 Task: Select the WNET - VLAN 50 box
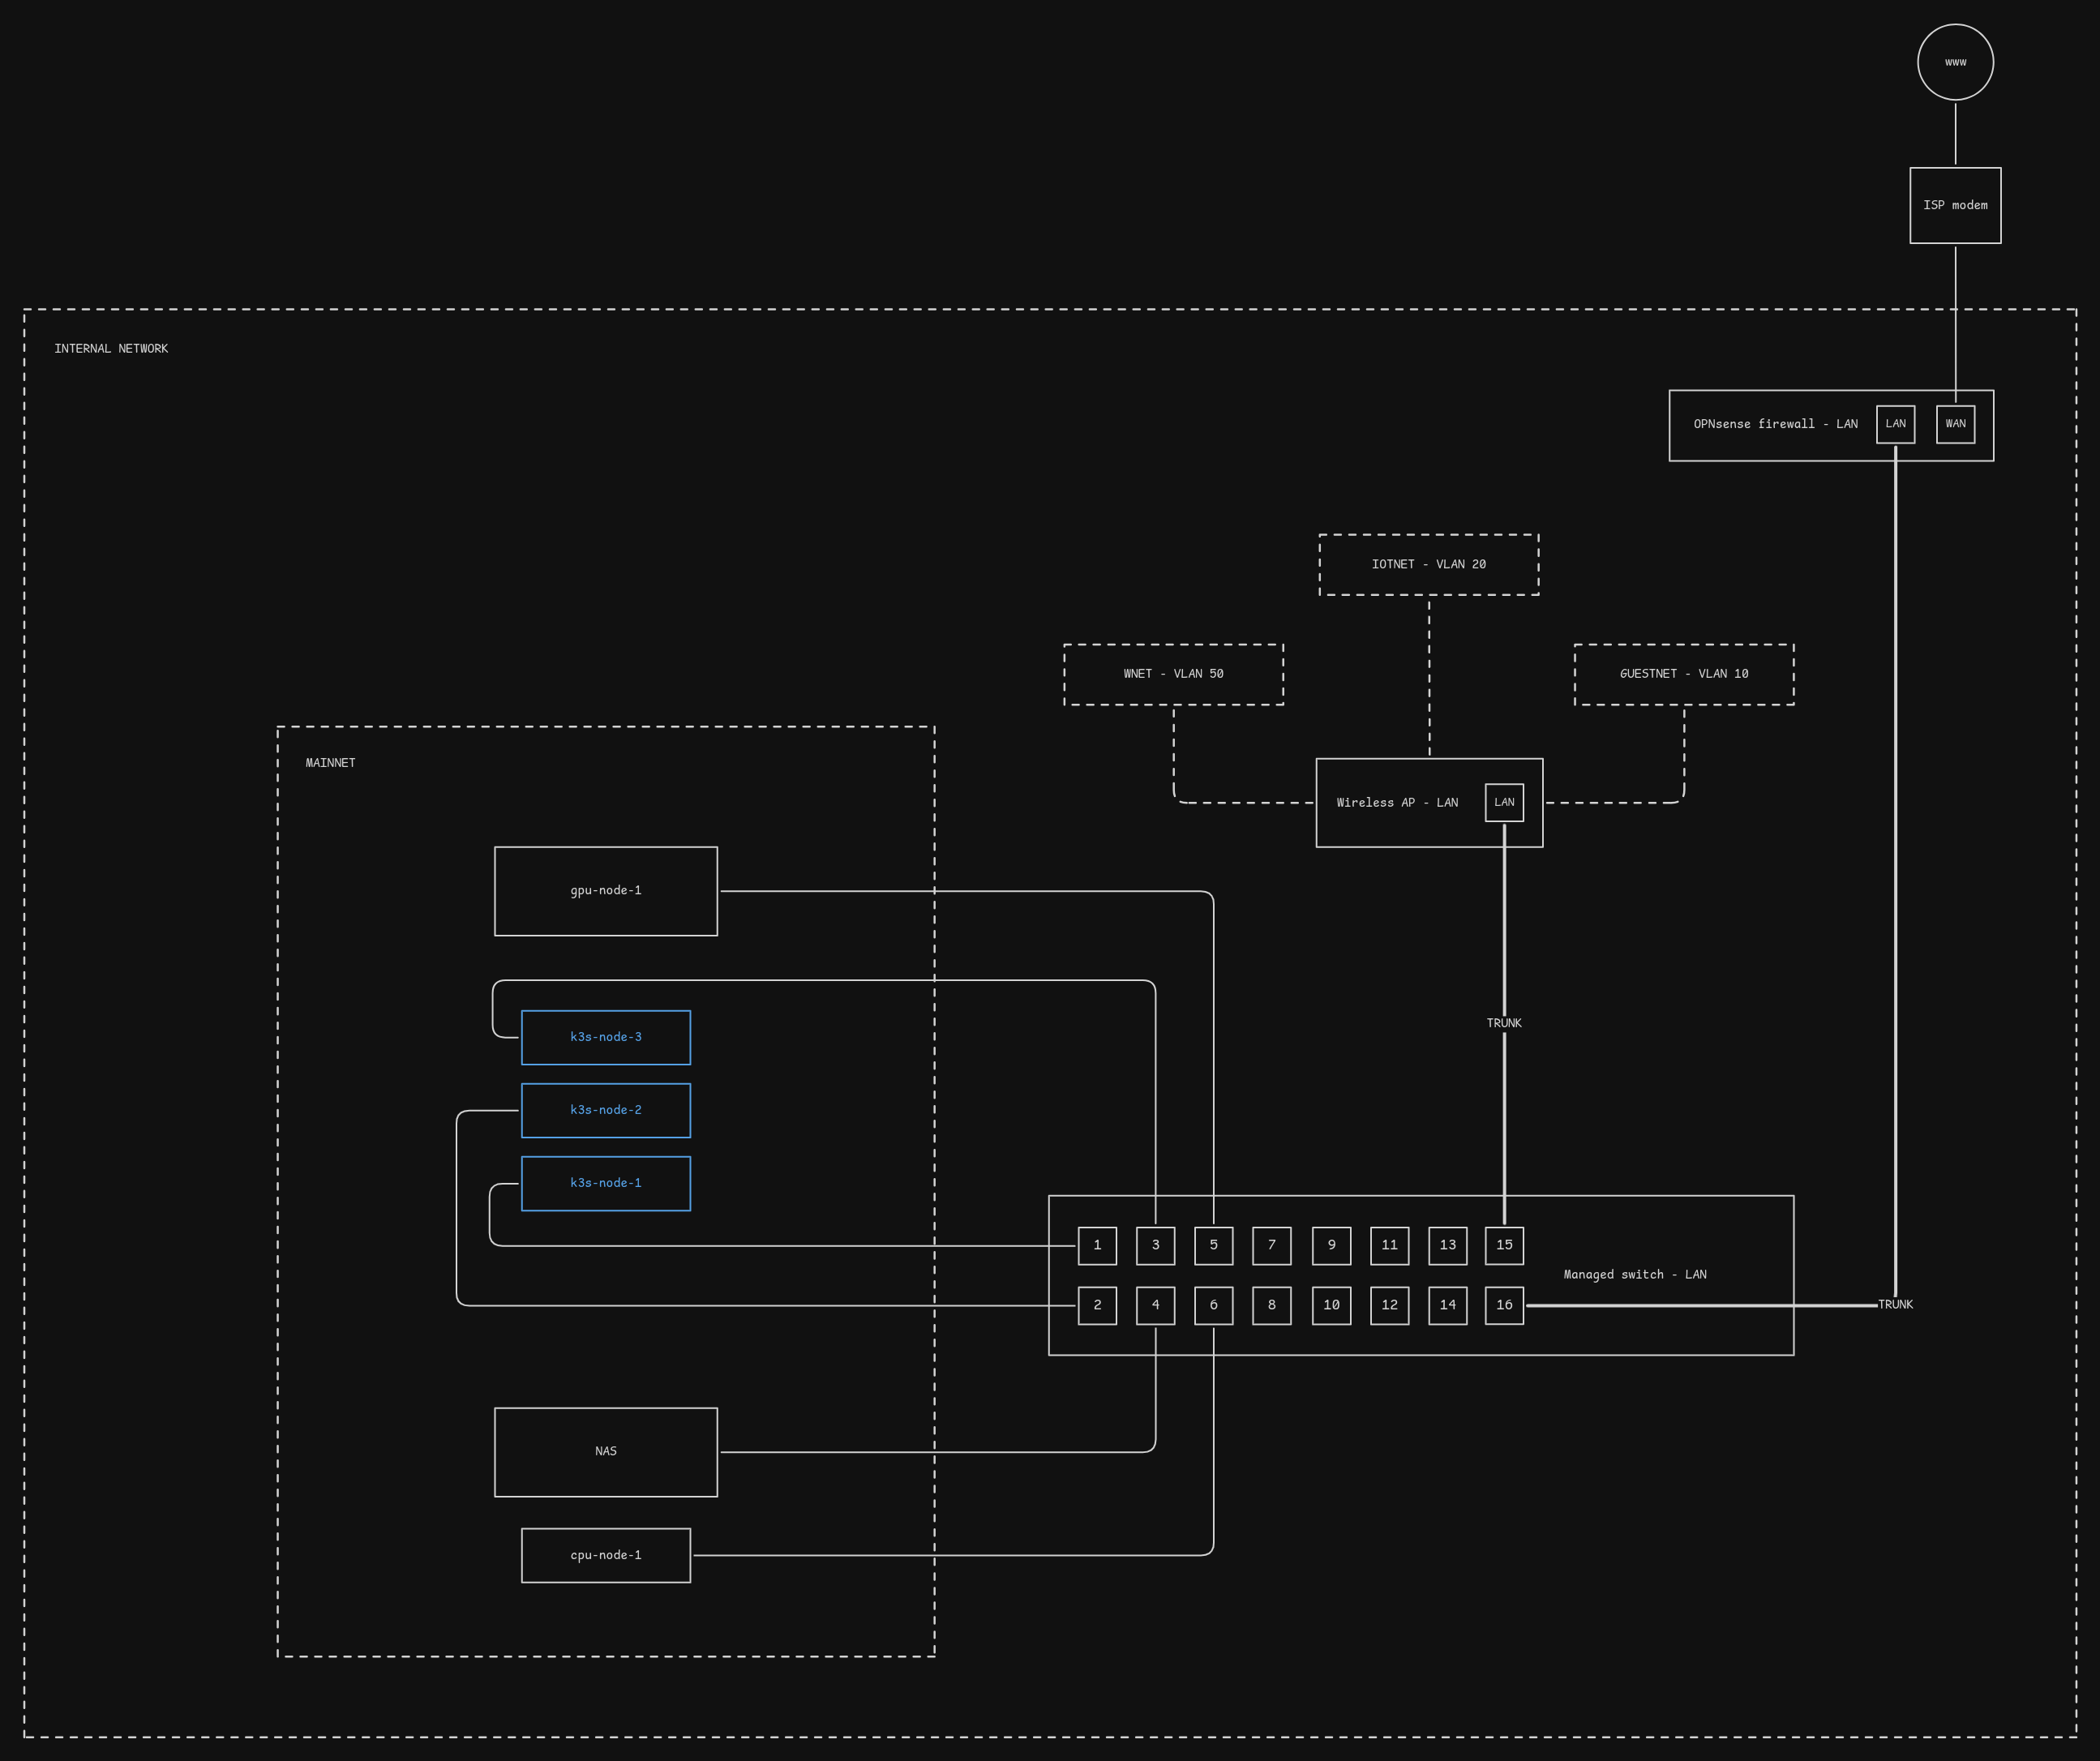tap(1173, 674)
